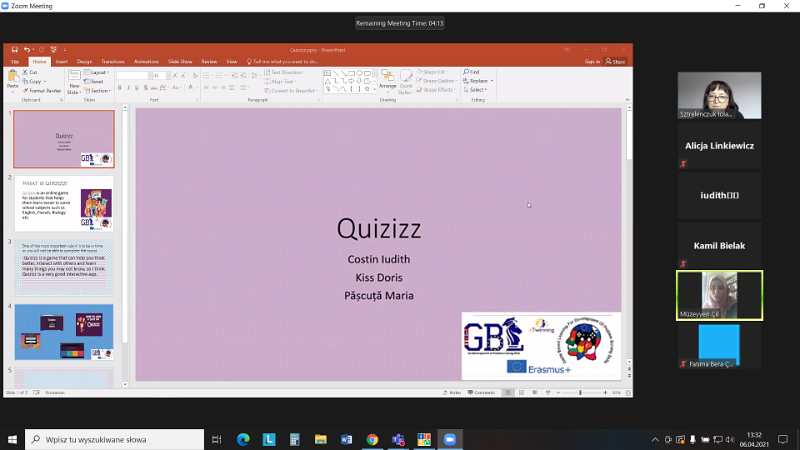
Task: Toggle Comments pane in status bar
Action: click(482, 393)
